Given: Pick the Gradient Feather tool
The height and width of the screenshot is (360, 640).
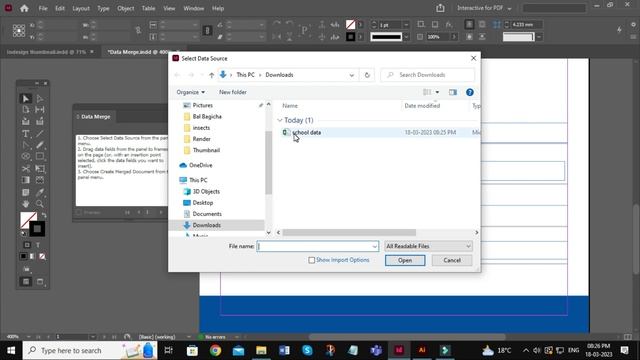Looking at the screenshot, I should coord(40,180).
